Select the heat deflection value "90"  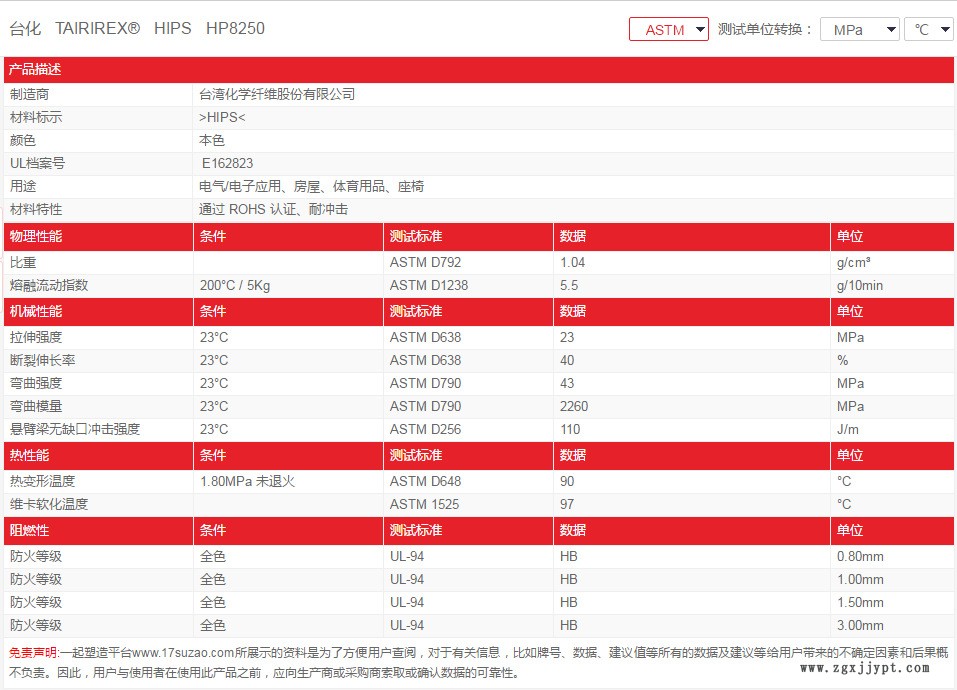pyautogui.click(x=567, y=481)
